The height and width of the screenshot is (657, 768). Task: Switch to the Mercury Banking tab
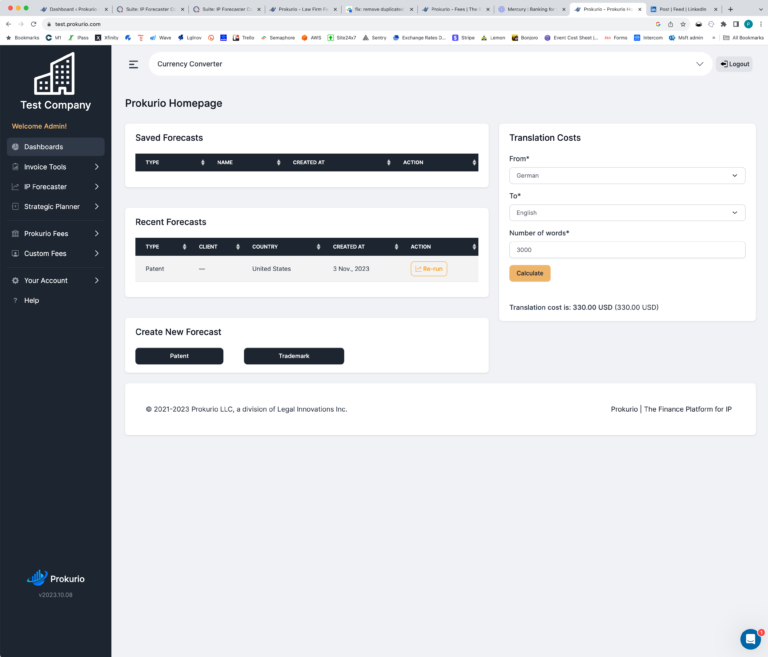[531, 9]
